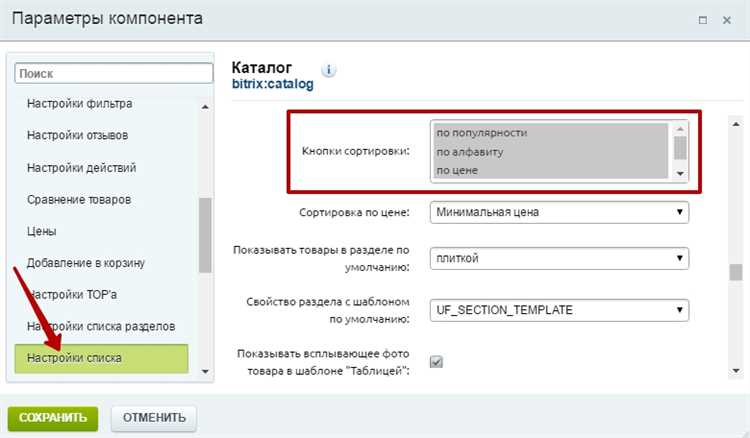Focus the Поиск search field
Viewport: 750px width, 438px height.
click(x=114, y=74)
